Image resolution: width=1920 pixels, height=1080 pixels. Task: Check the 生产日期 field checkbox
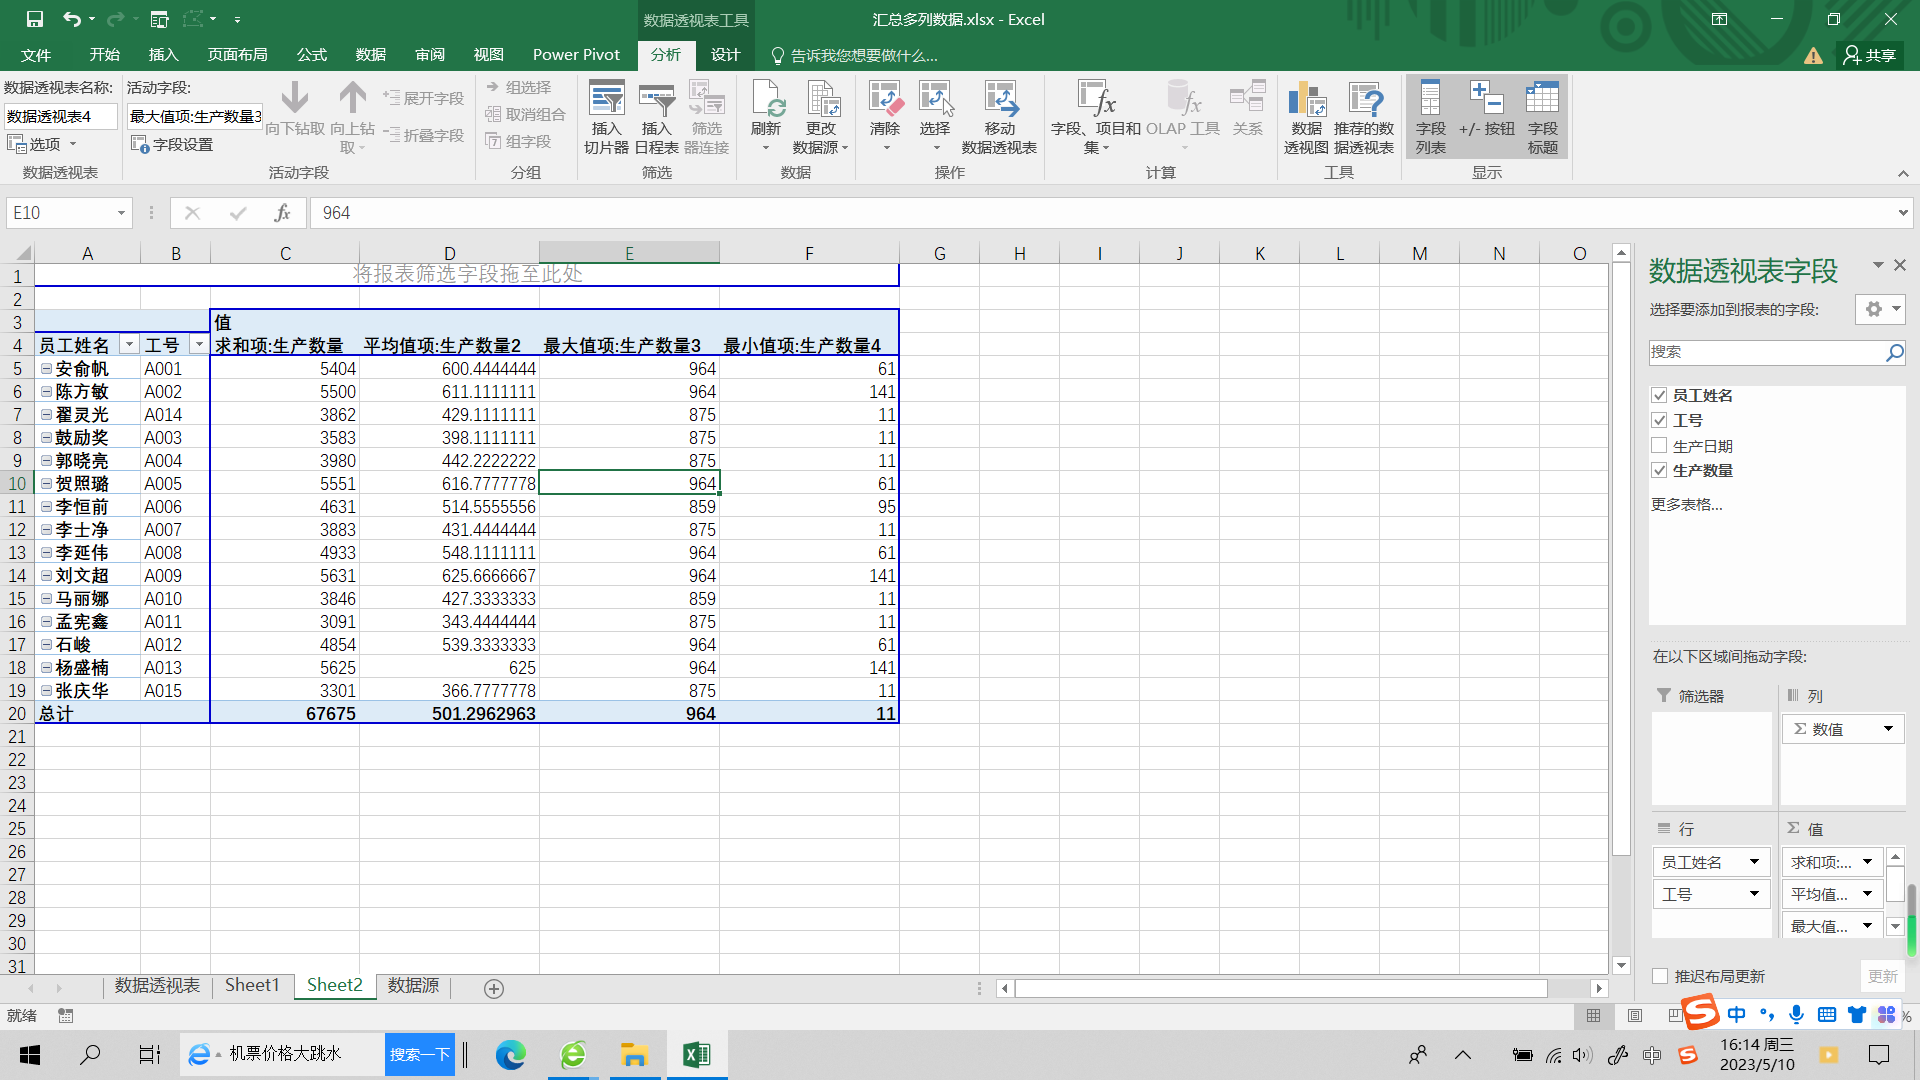(x=1660, y=446)
